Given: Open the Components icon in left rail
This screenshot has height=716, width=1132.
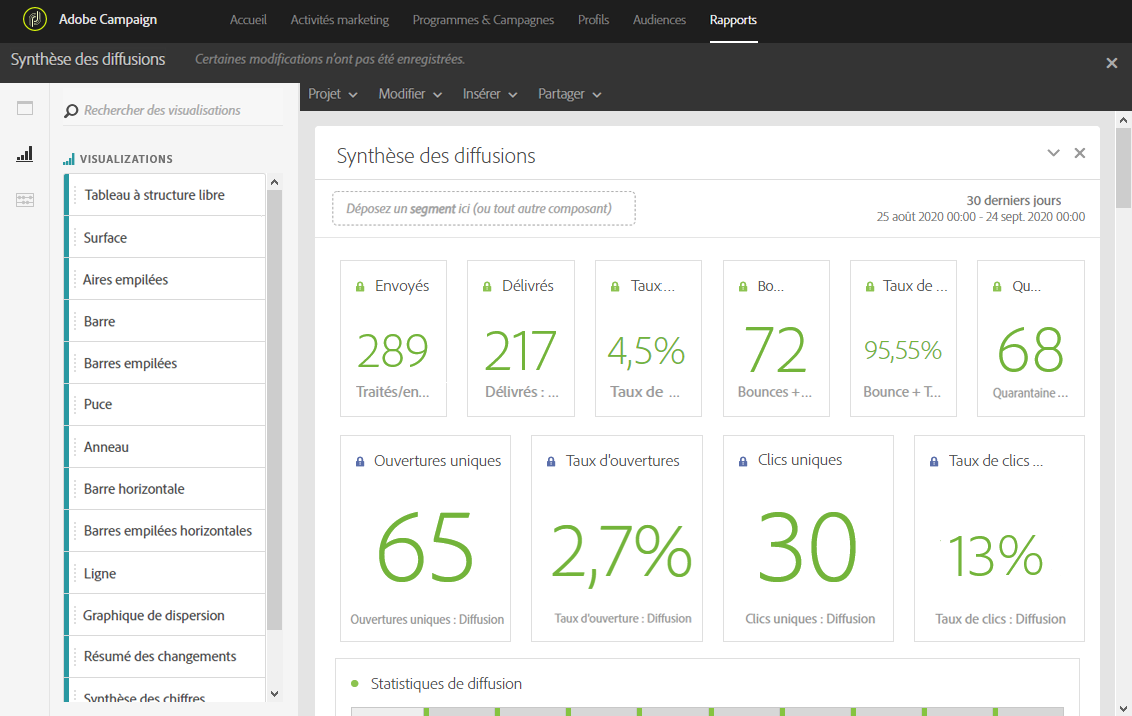Looking at the screenshot, I should pos(25,200).
